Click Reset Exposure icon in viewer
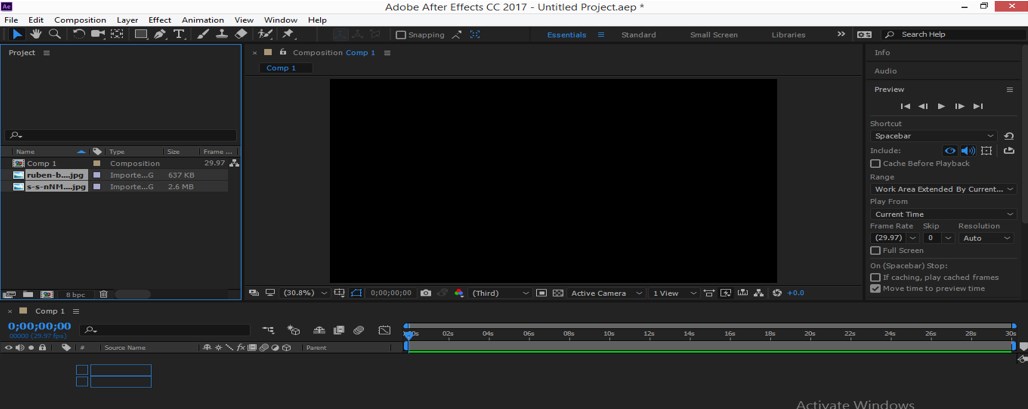This screenshot has height=409, width=1028. coord(778,293)
